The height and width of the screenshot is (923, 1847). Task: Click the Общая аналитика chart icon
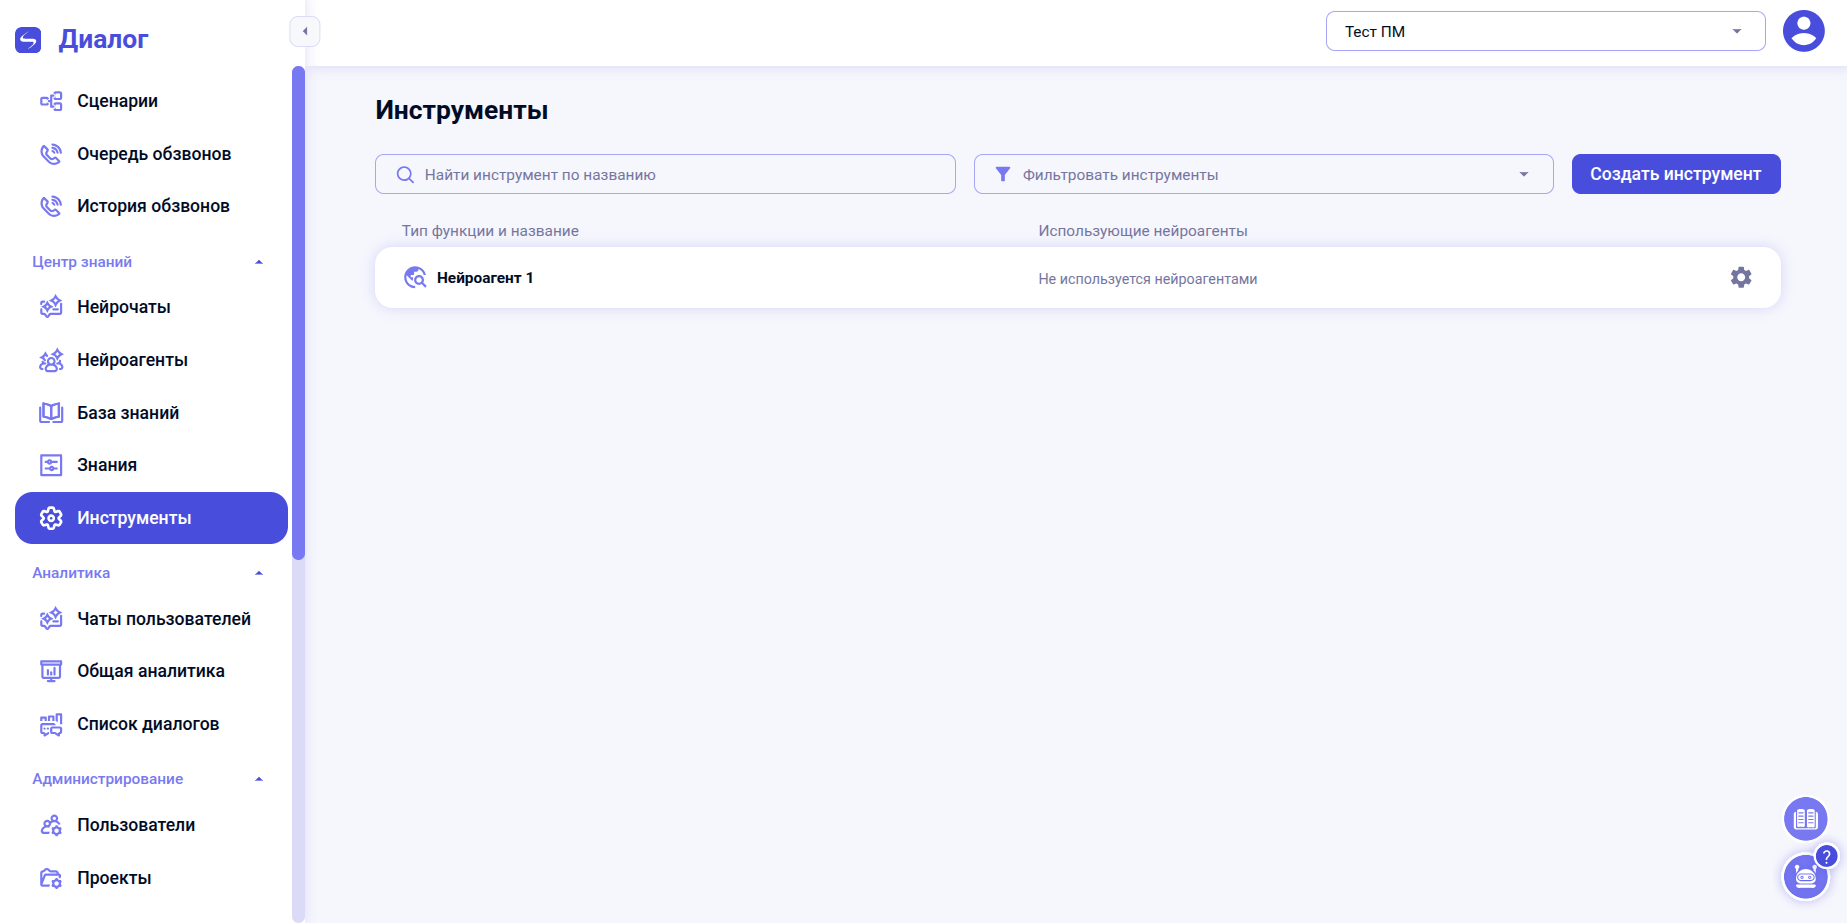click(51, 671)
